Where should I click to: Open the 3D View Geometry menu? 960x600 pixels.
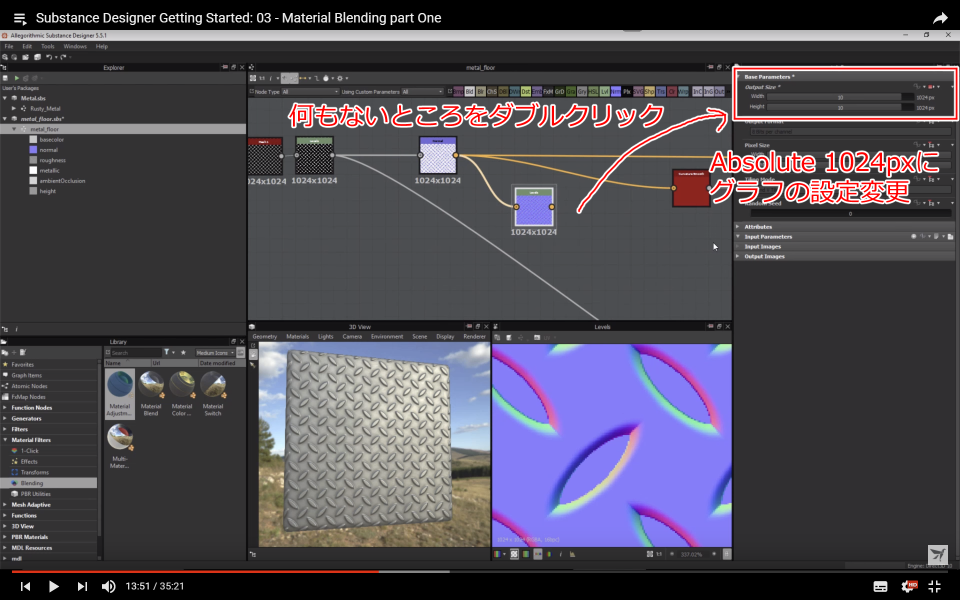point(264,337)
